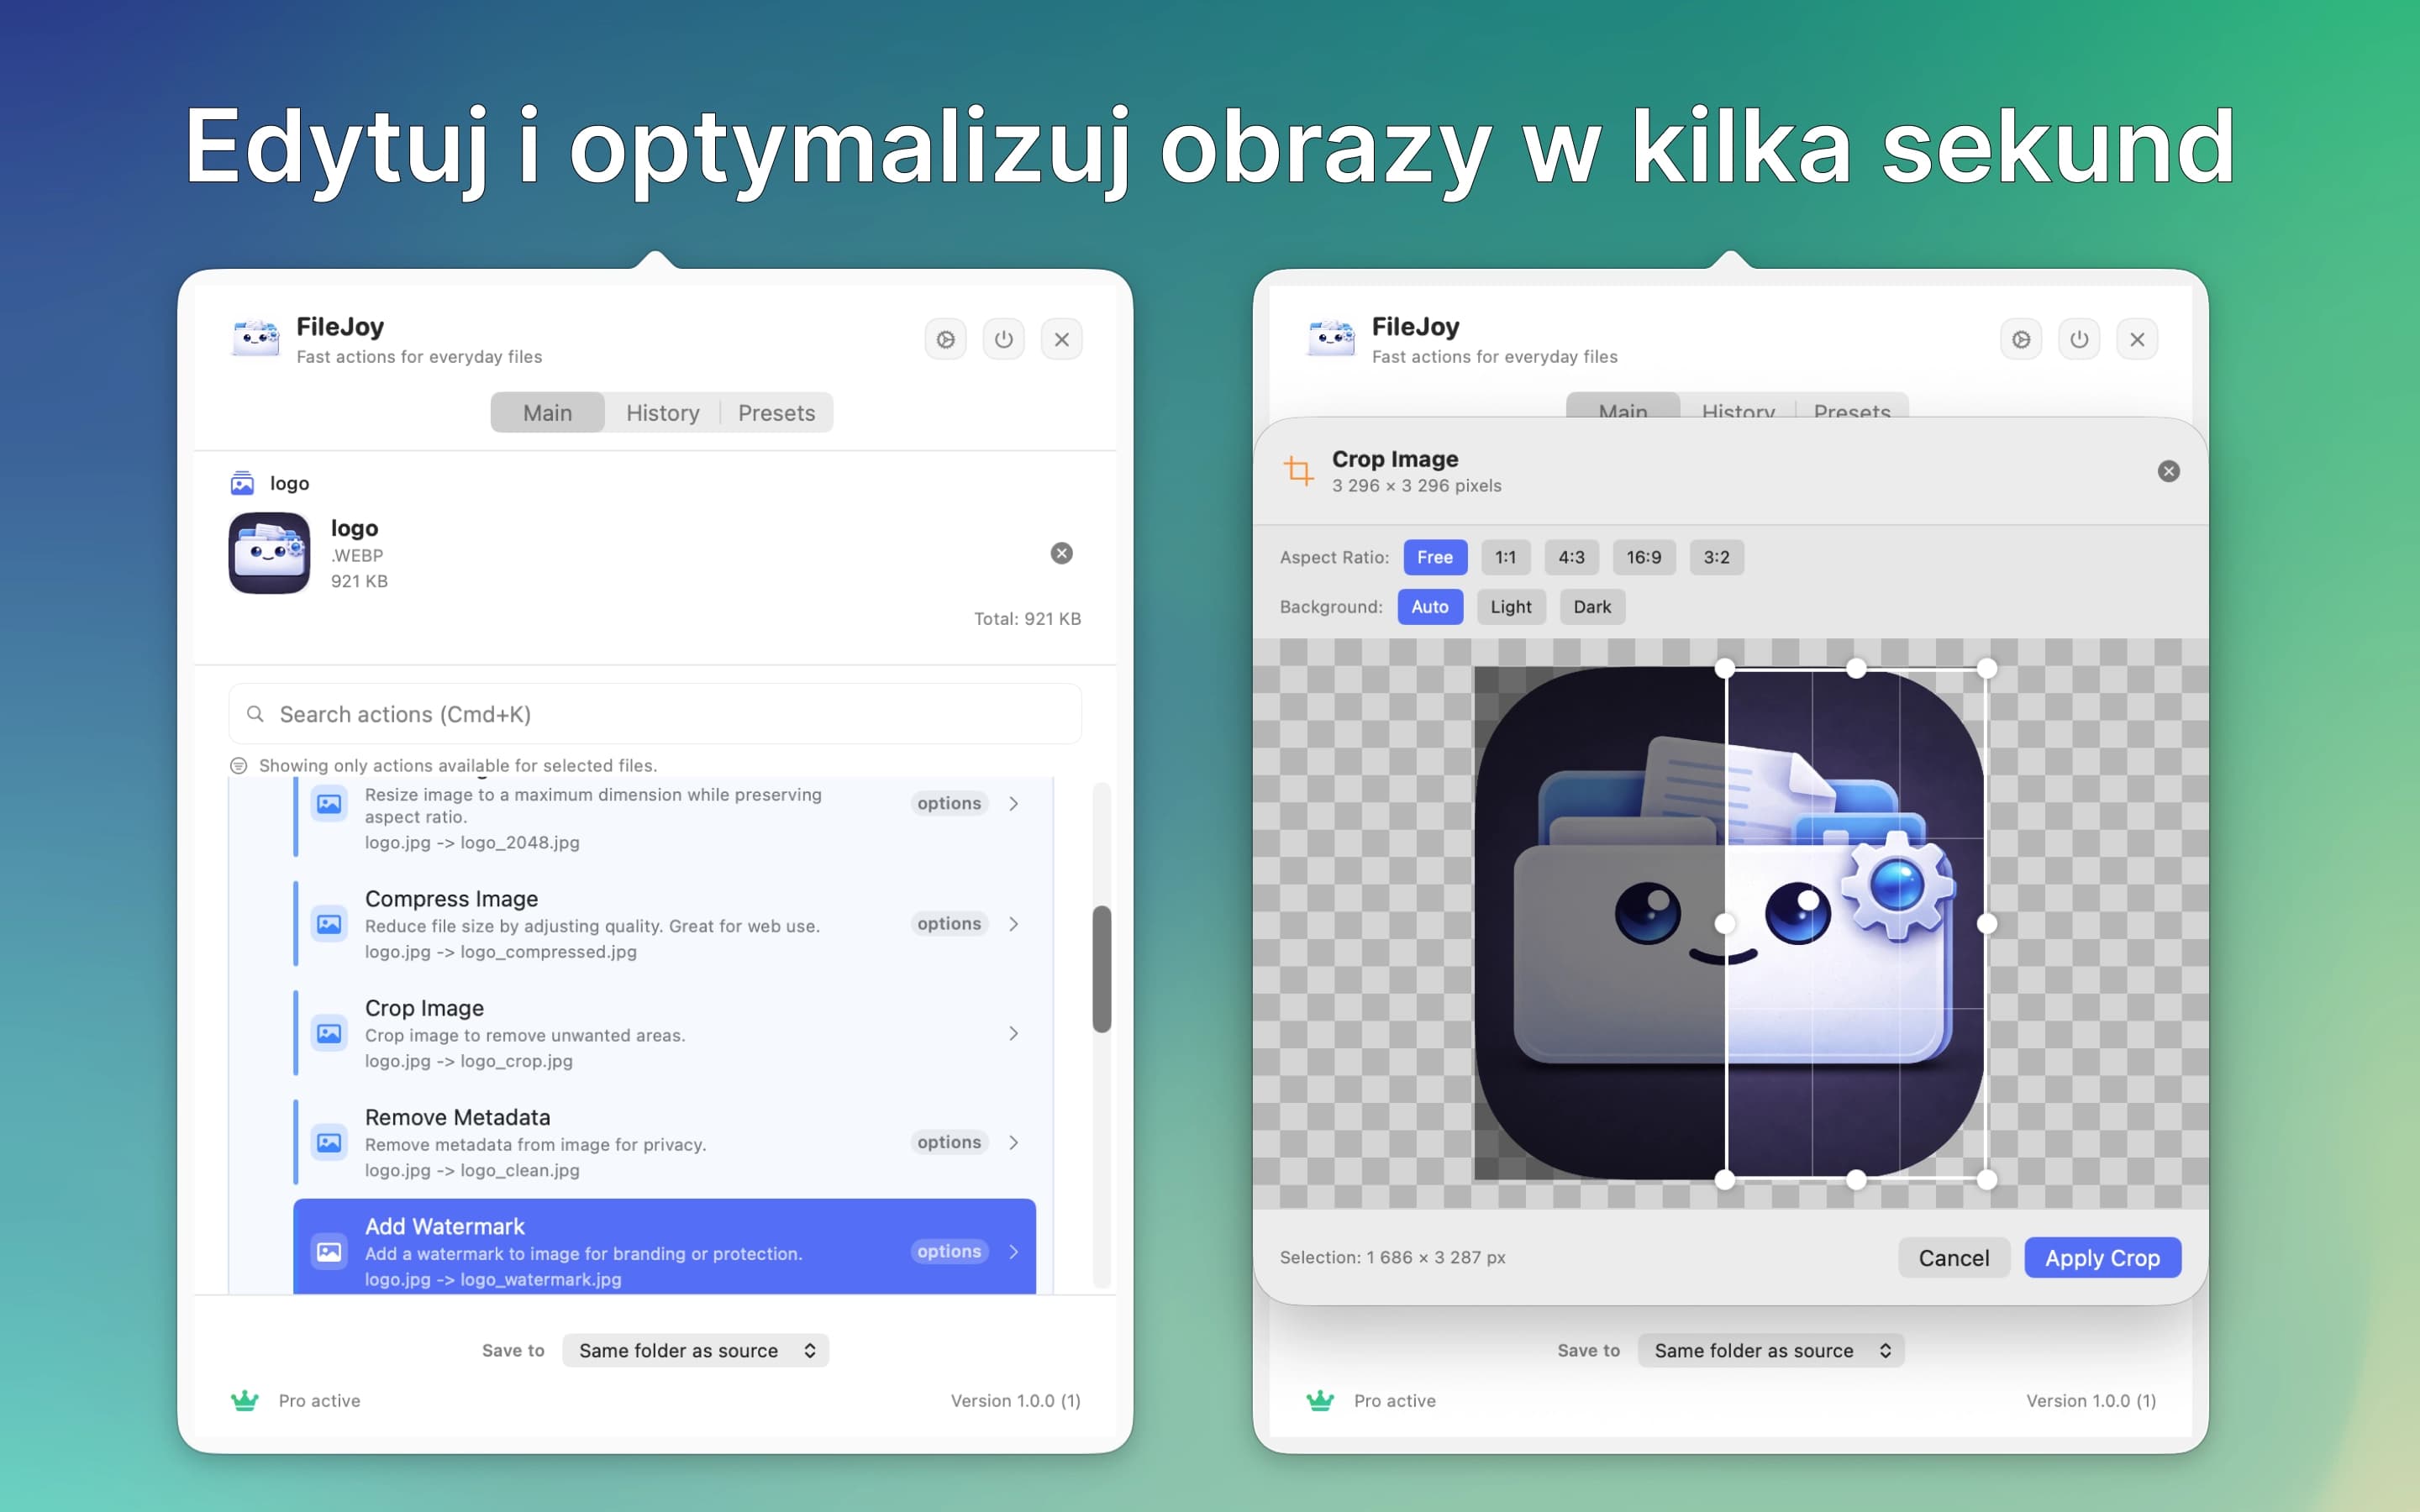
Task: Expand the Remove Metadata options chevron
Action: [x=1013, y=1141]
